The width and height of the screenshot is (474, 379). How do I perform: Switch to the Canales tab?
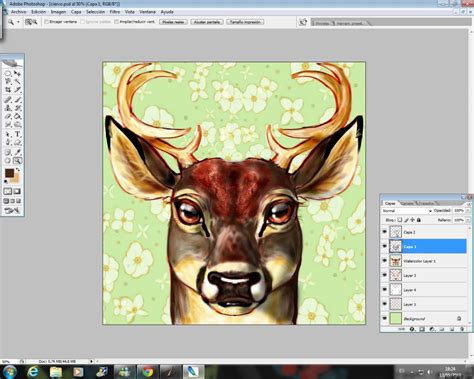407,203
